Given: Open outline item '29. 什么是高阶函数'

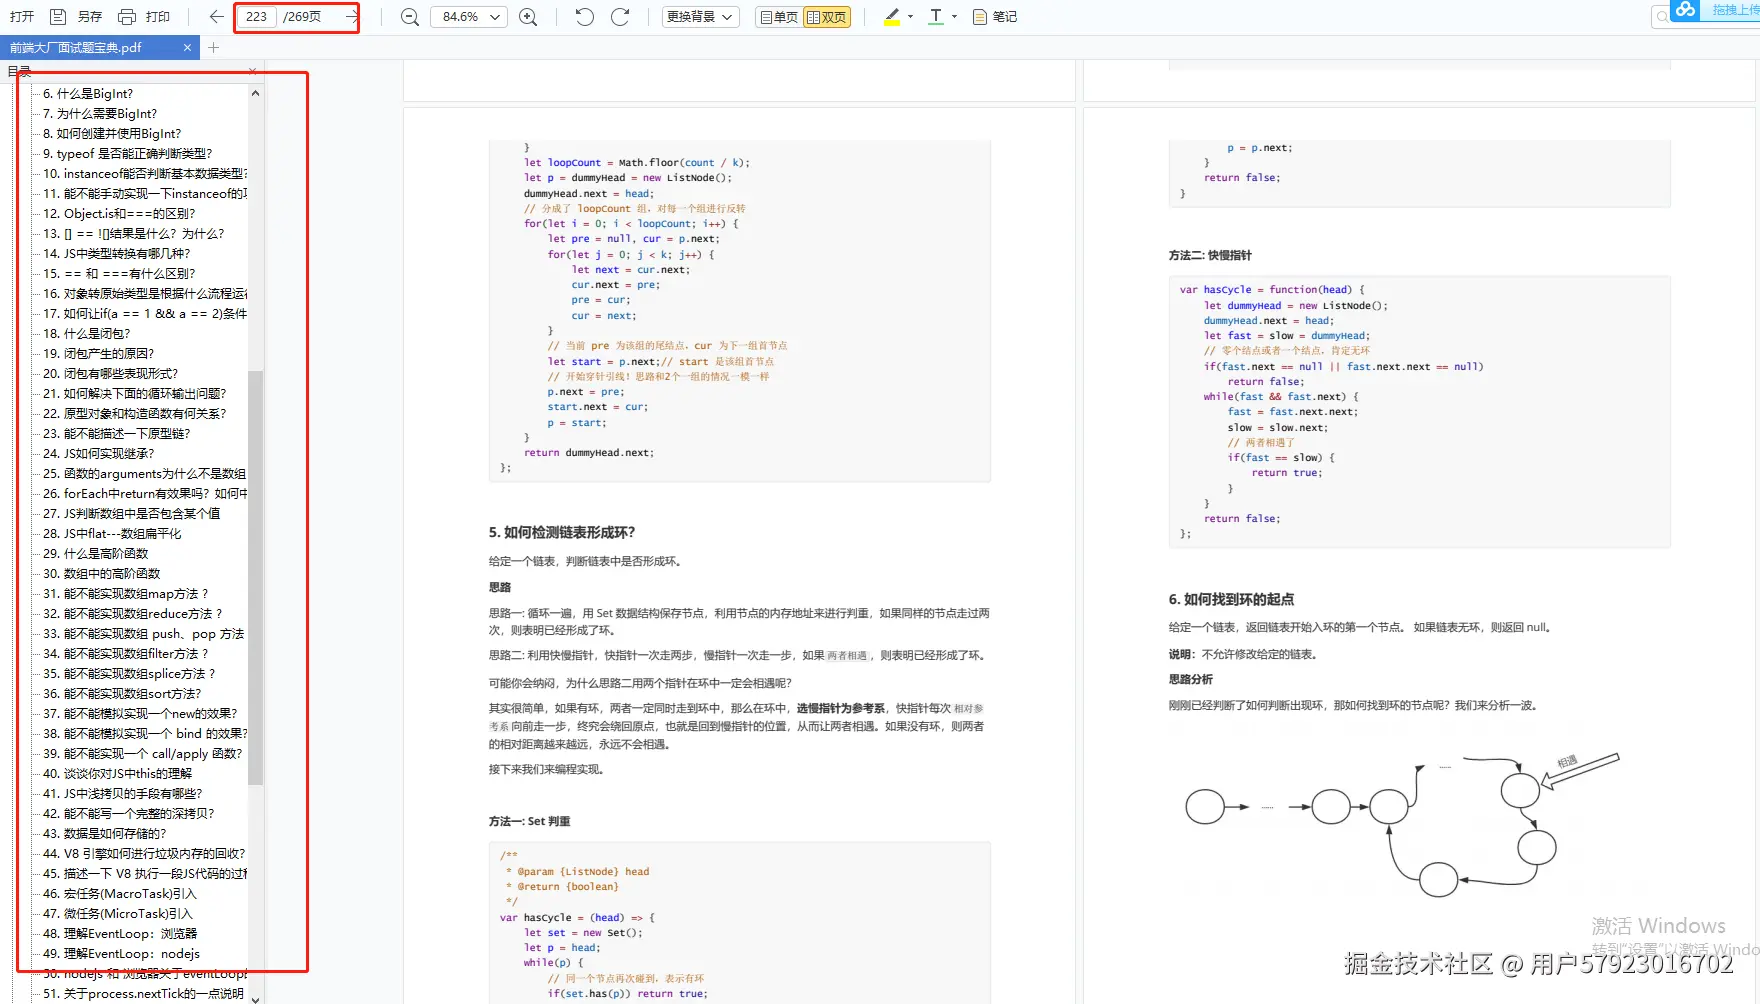Looking at the screenshot, I should coord(96,554).
